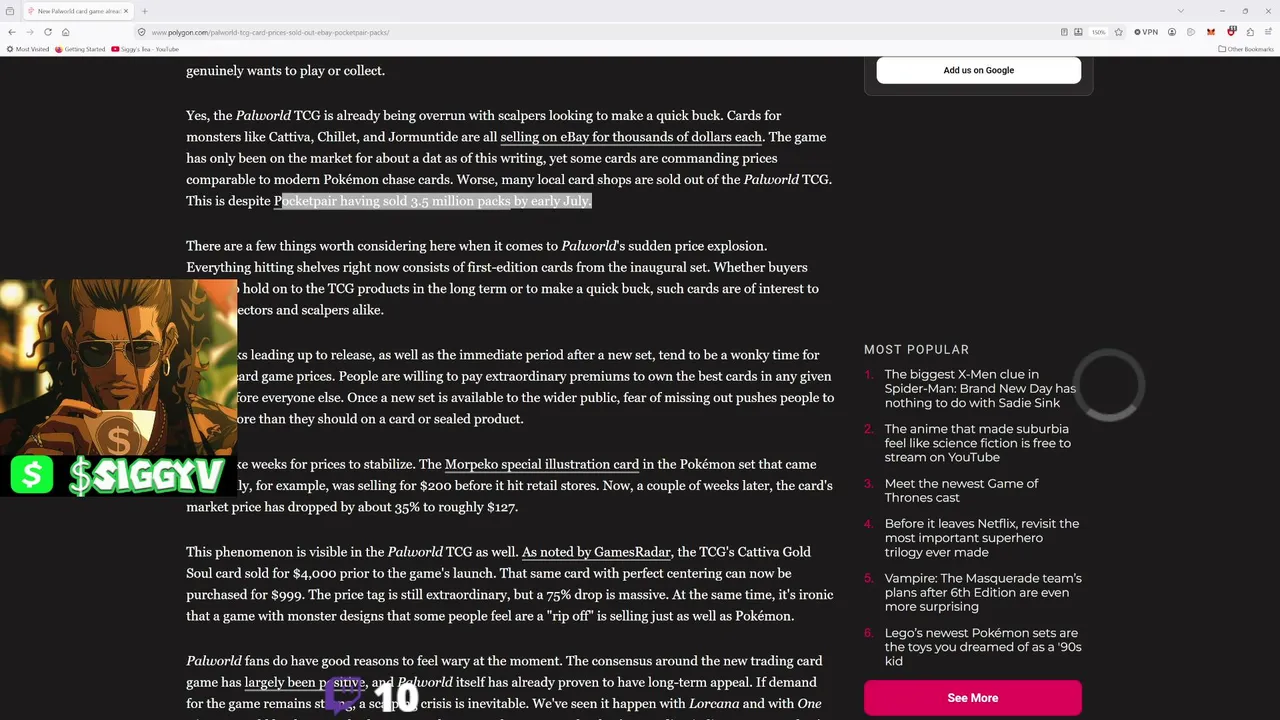Open the Firefox account/sync icon beside MetaMask
1280x720 pixels.
coord(1191,32)
